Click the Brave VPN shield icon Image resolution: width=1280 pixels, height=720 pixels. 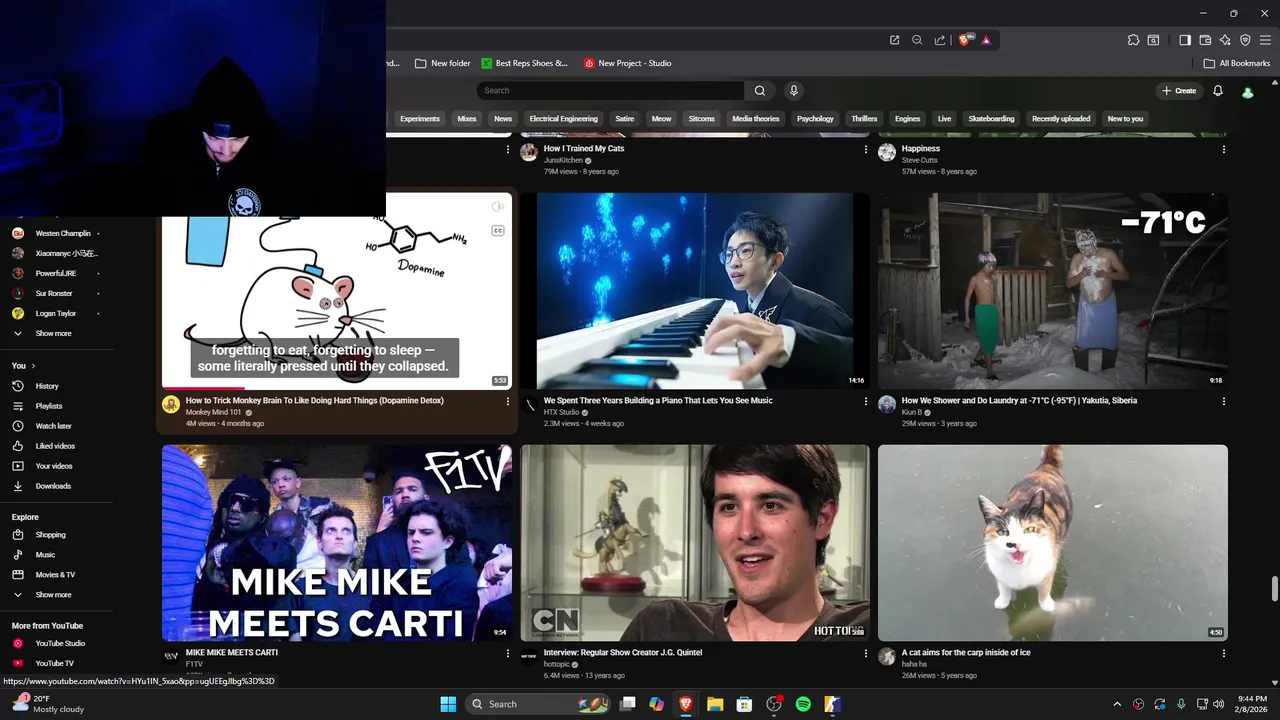1245,40
